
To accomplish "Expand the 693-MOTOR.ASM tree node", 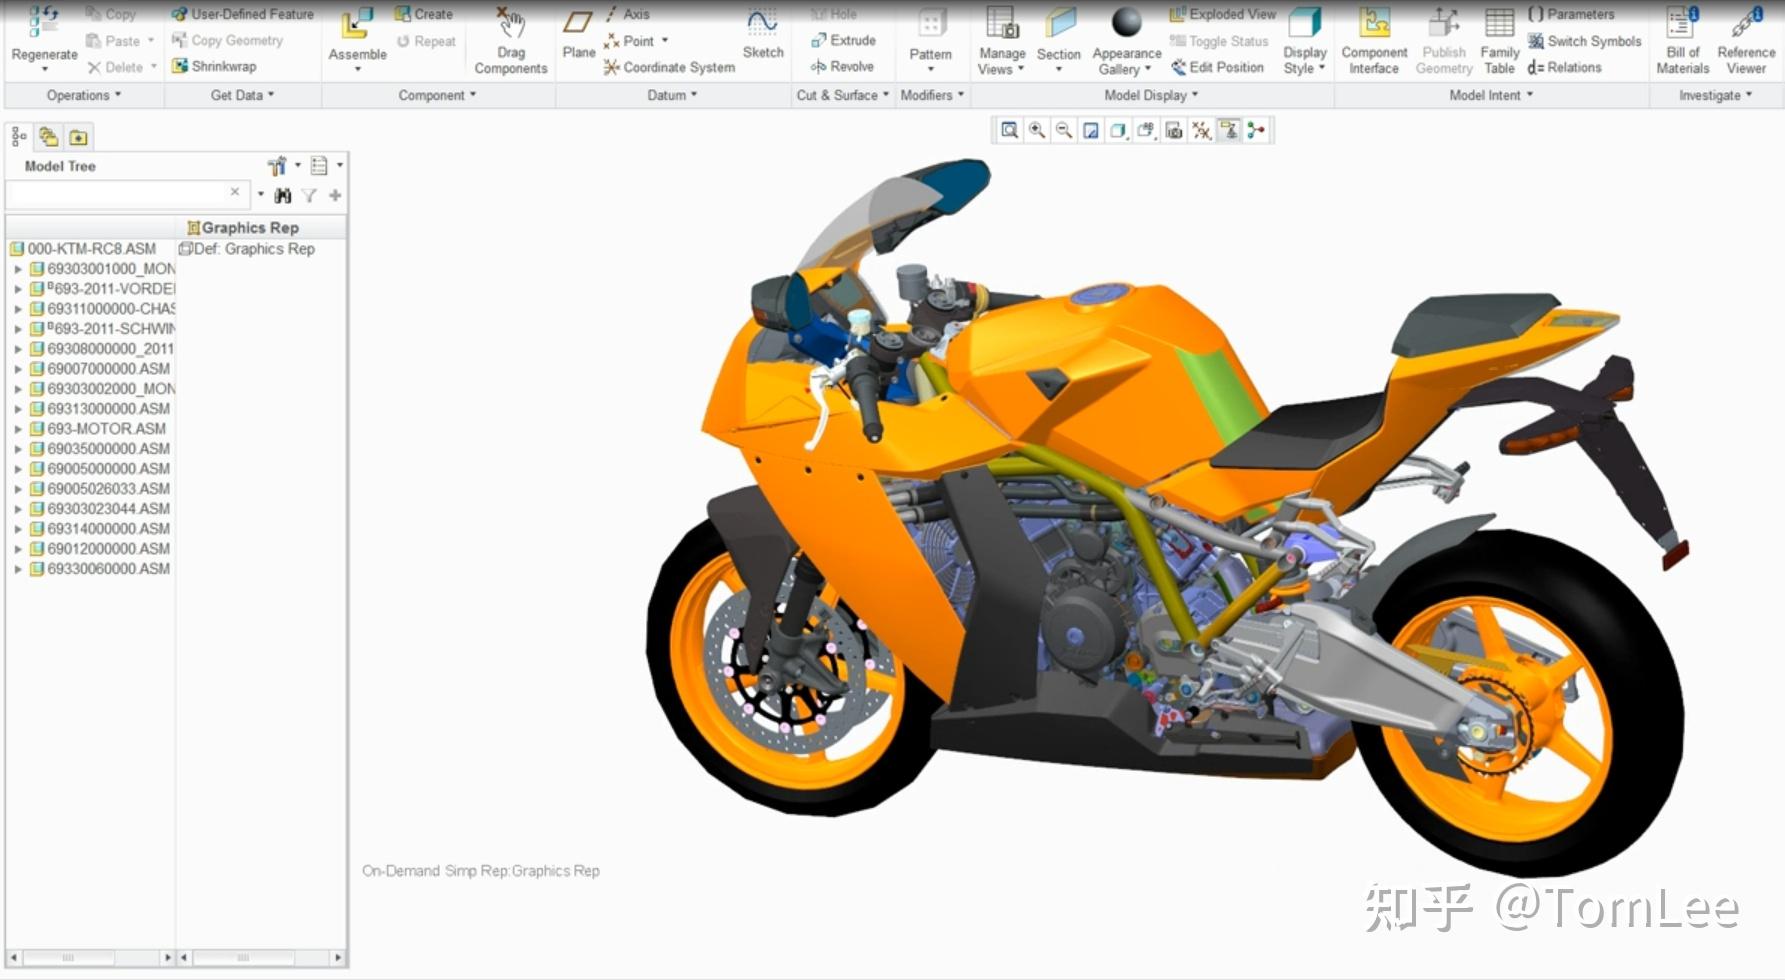I will pyautogui.click(x=18, y=428).
